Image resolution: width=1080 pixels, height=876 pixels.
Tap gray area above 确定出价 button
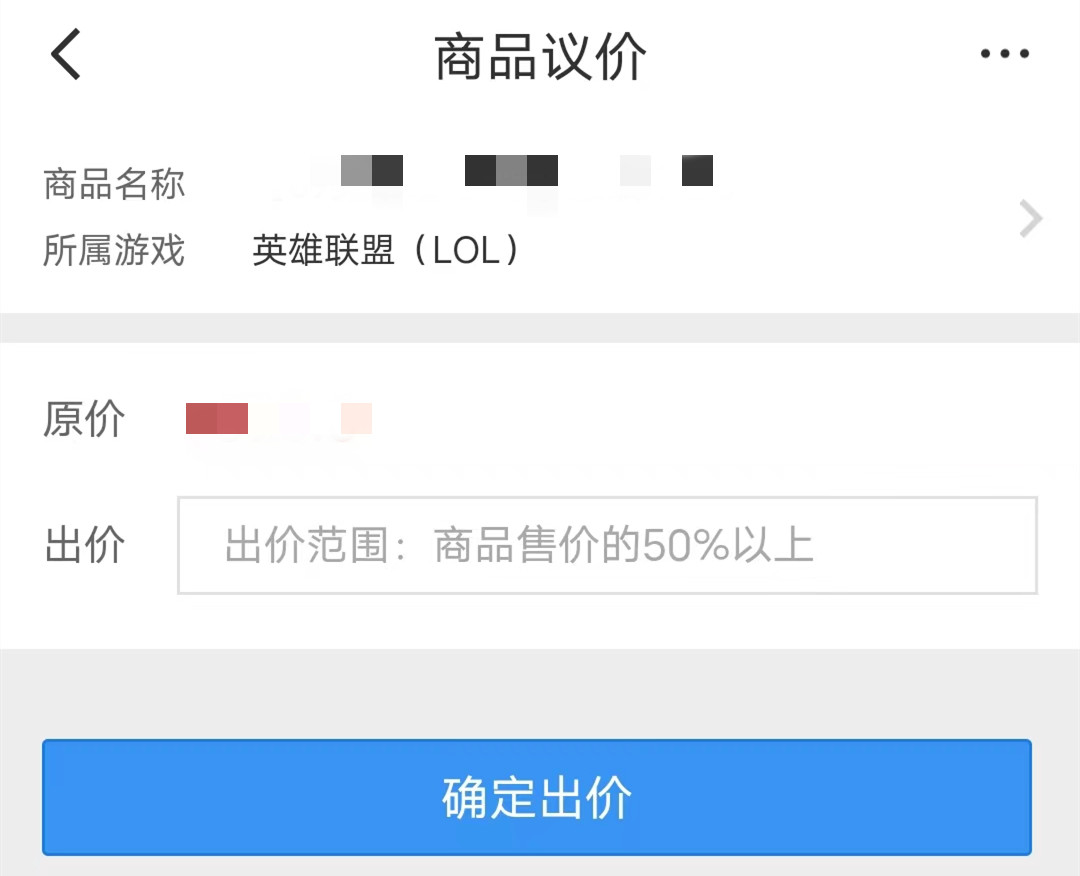coord(540,693)
